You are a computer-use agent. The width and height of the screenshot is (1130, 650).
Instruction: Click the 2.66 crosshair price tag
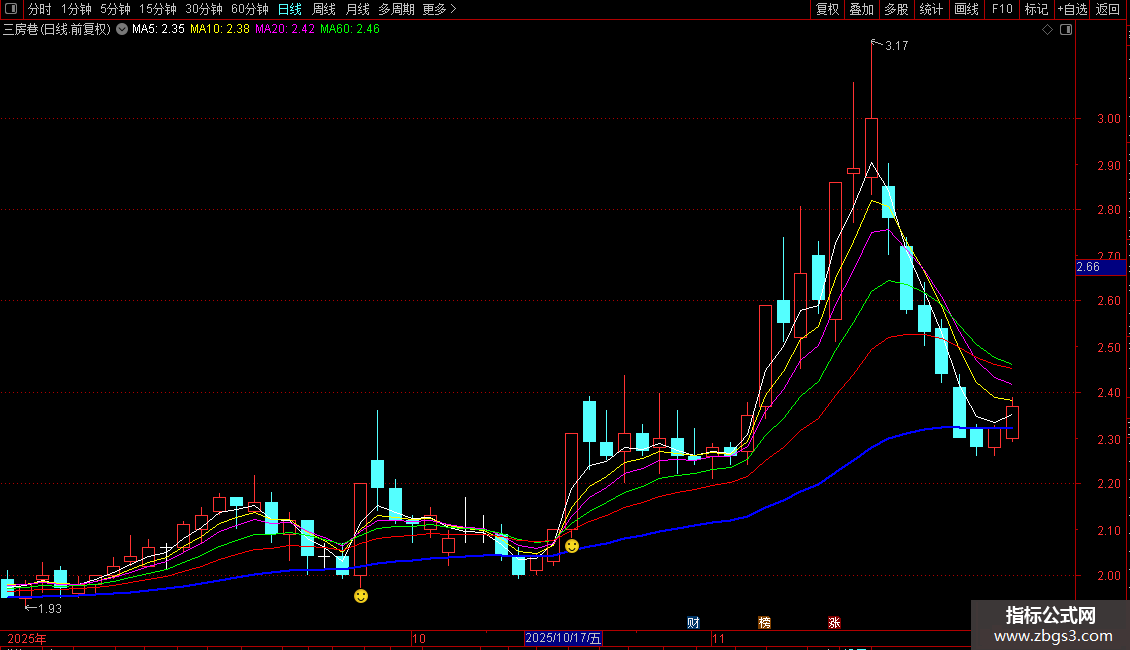click(1100, 267)
